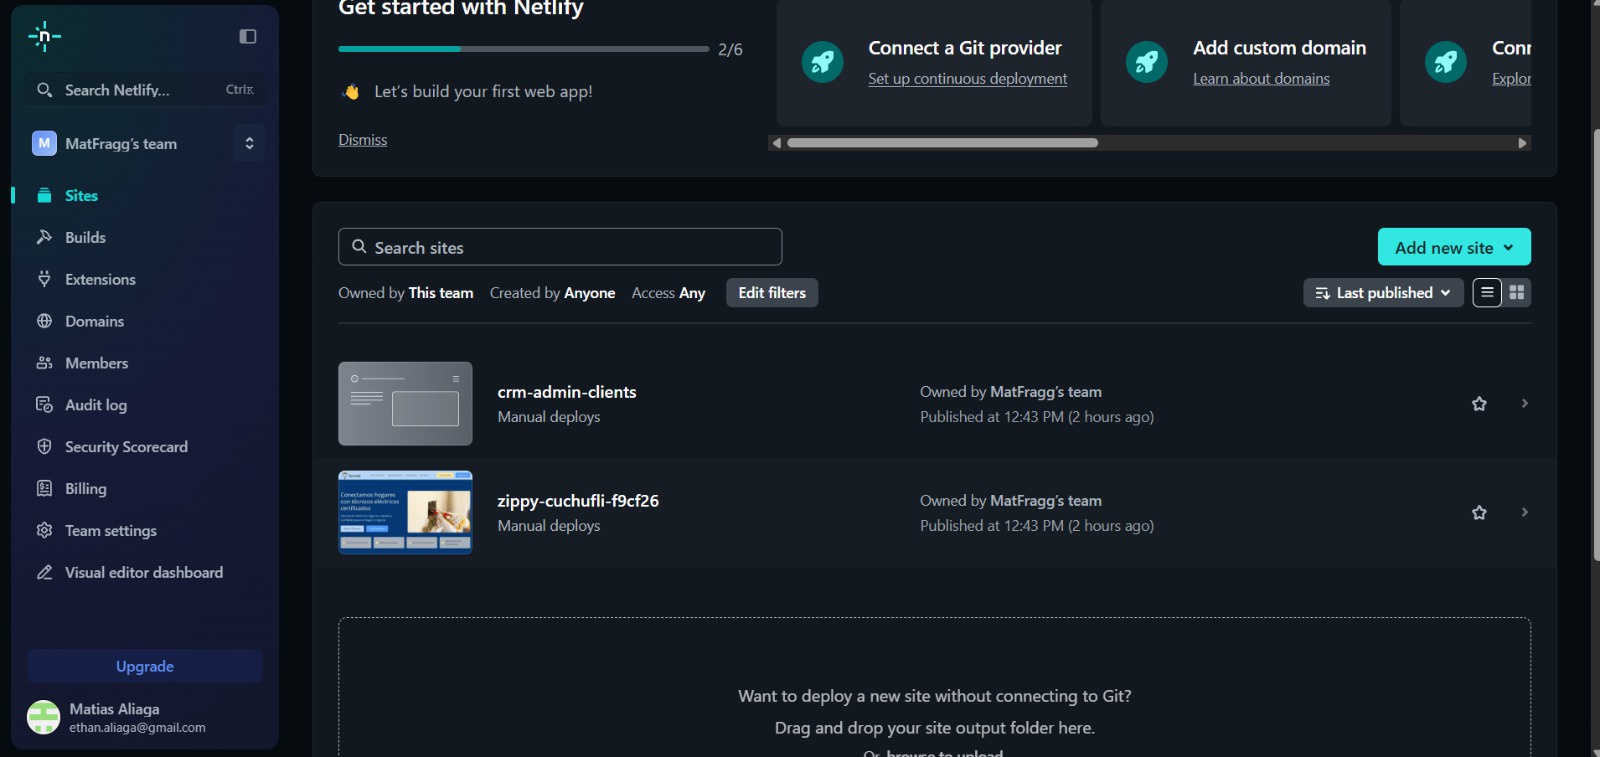Click the crm-admin-clients site name
The height and width of the screenshot is (757, 1600).
coord(567,392)
